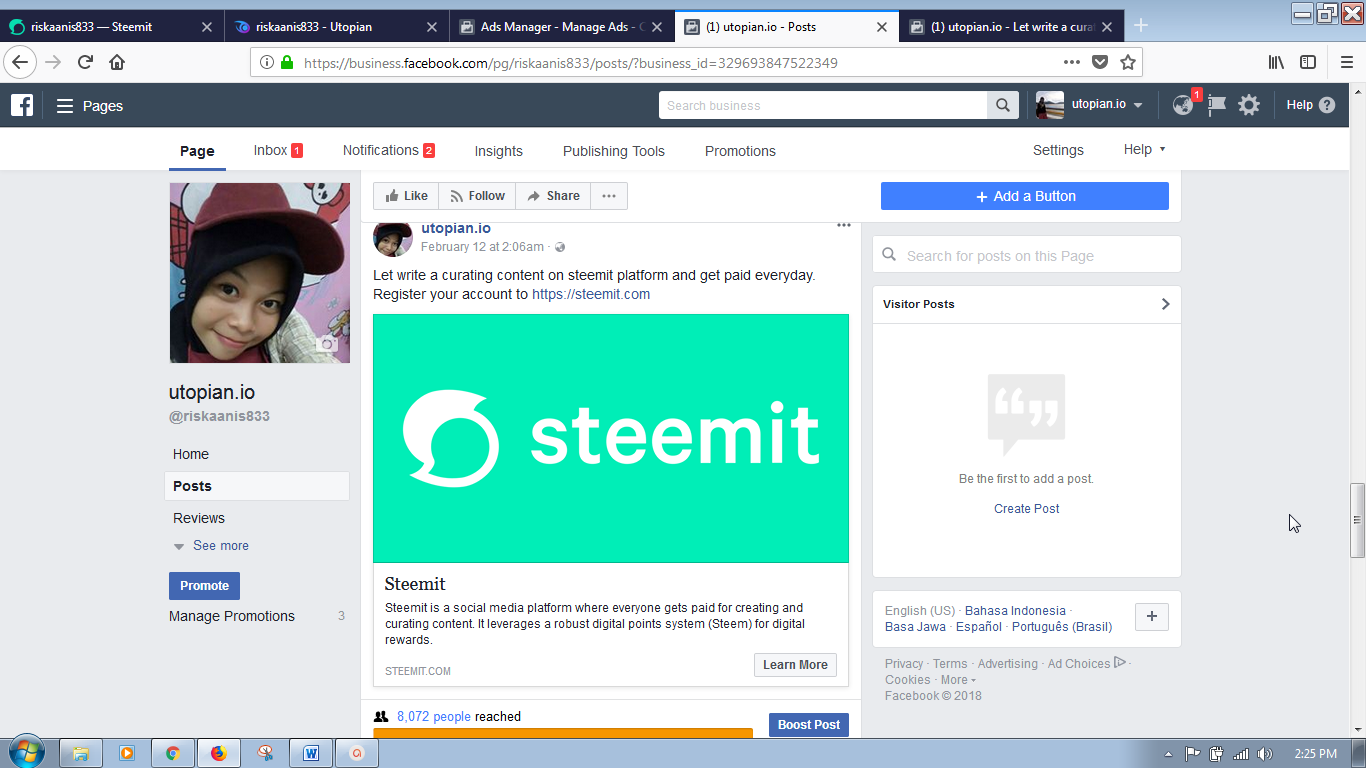Open Firefox hamburger menu
This screenshot has height=768, width=1366.
coord(1347,62)
